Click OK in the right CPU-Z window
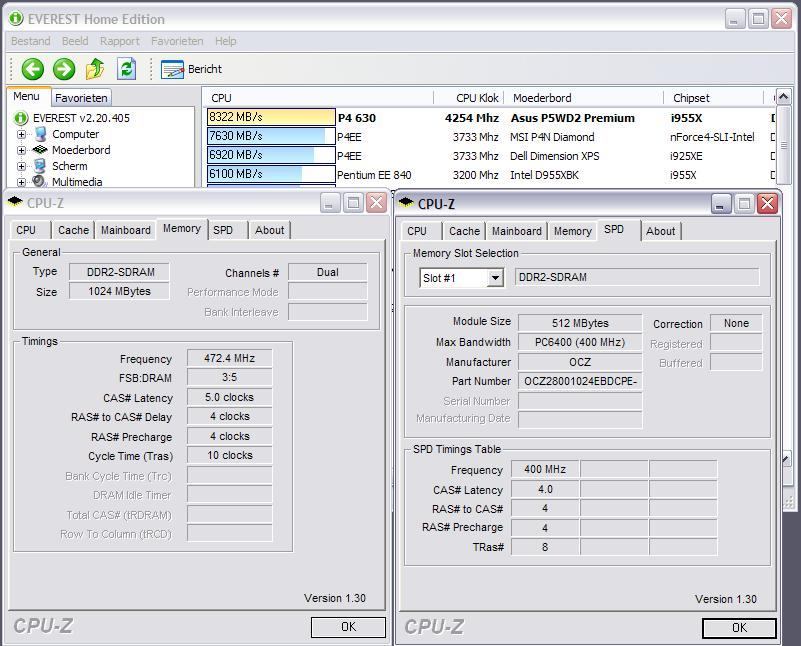The image size is (801, 646). click(x=739, y=628)
